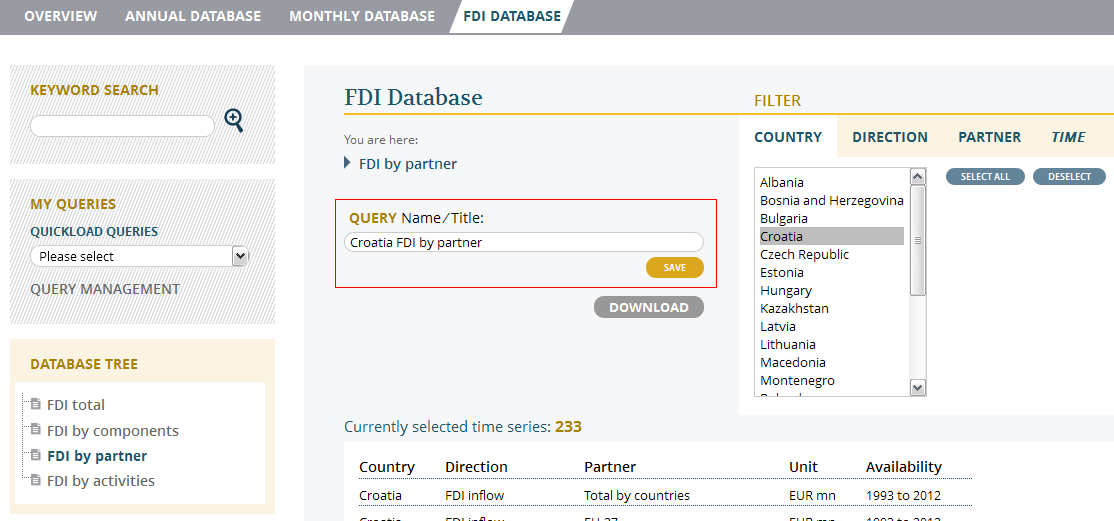Go to the Overview tab
This screenshot has width=1114, height=521.
(61, 16)
